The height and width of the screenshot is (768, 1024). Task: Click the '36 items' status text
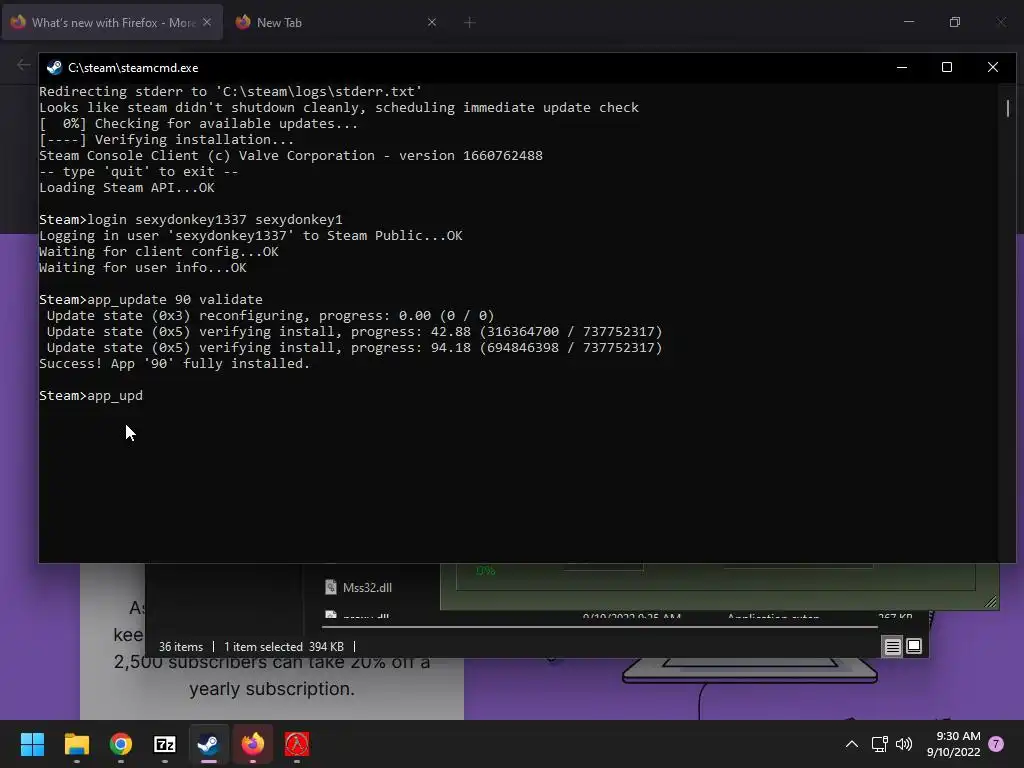[x=181, y=647]
